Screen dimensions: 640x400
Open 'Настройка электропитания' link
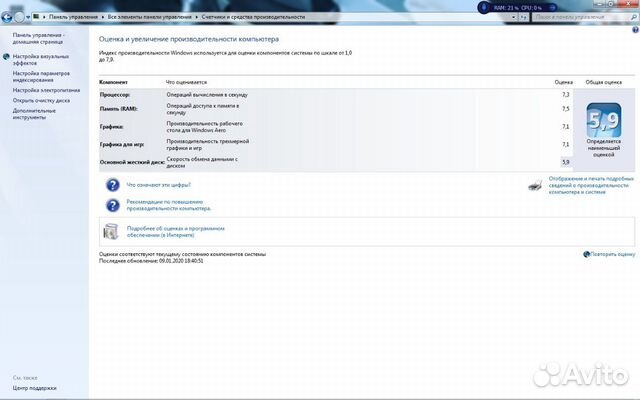click(46, 90)
